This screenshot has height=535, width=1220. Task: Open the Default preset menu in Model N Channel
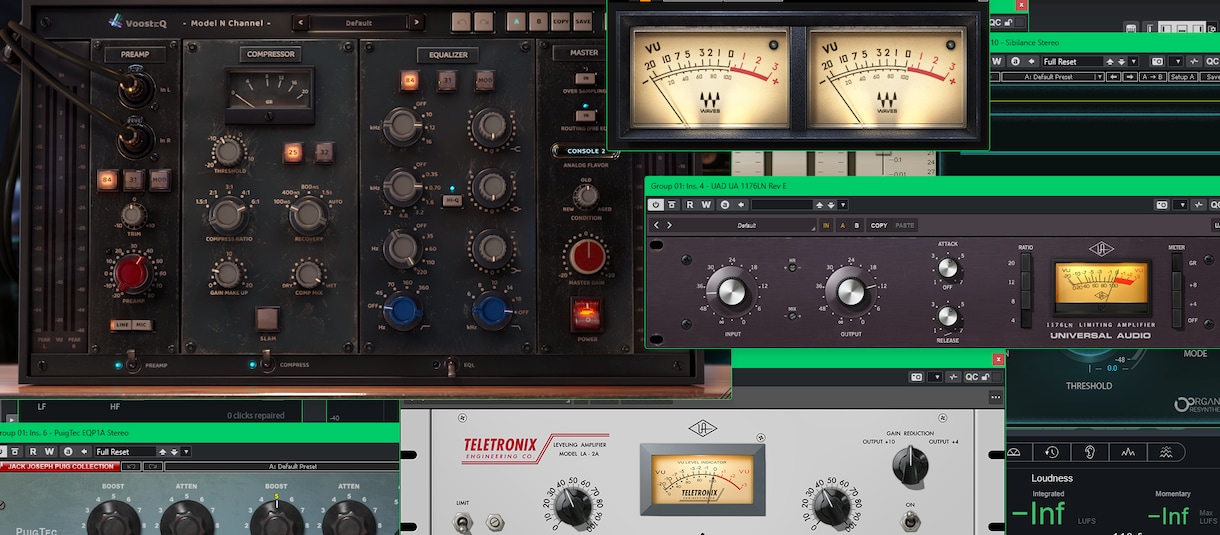click(x=358, y=22)
